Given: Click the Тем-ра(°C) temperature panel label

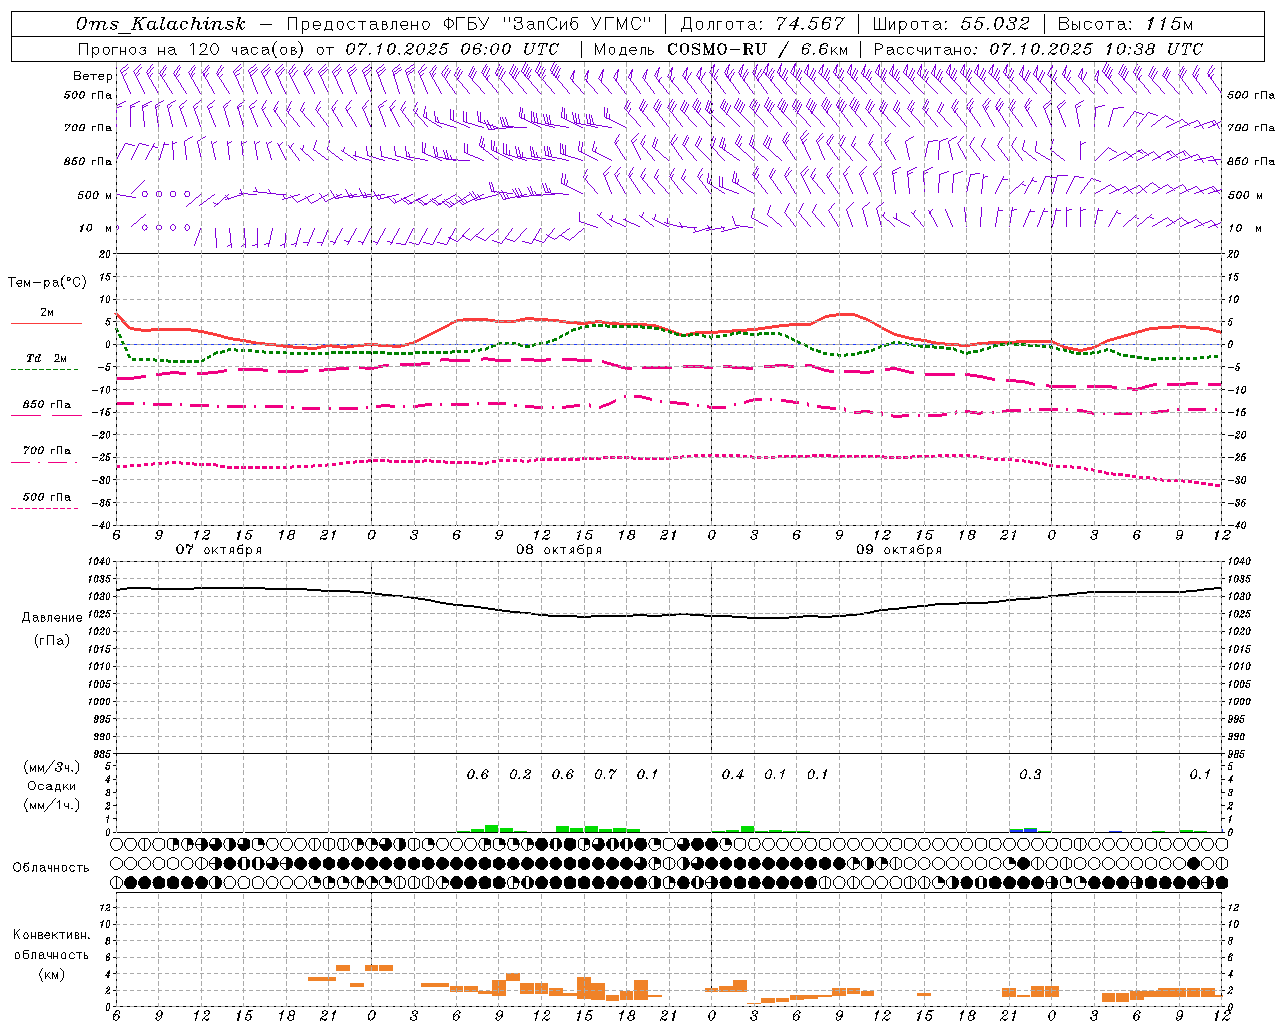Looking at the screenshot, I should pos(47,282).
